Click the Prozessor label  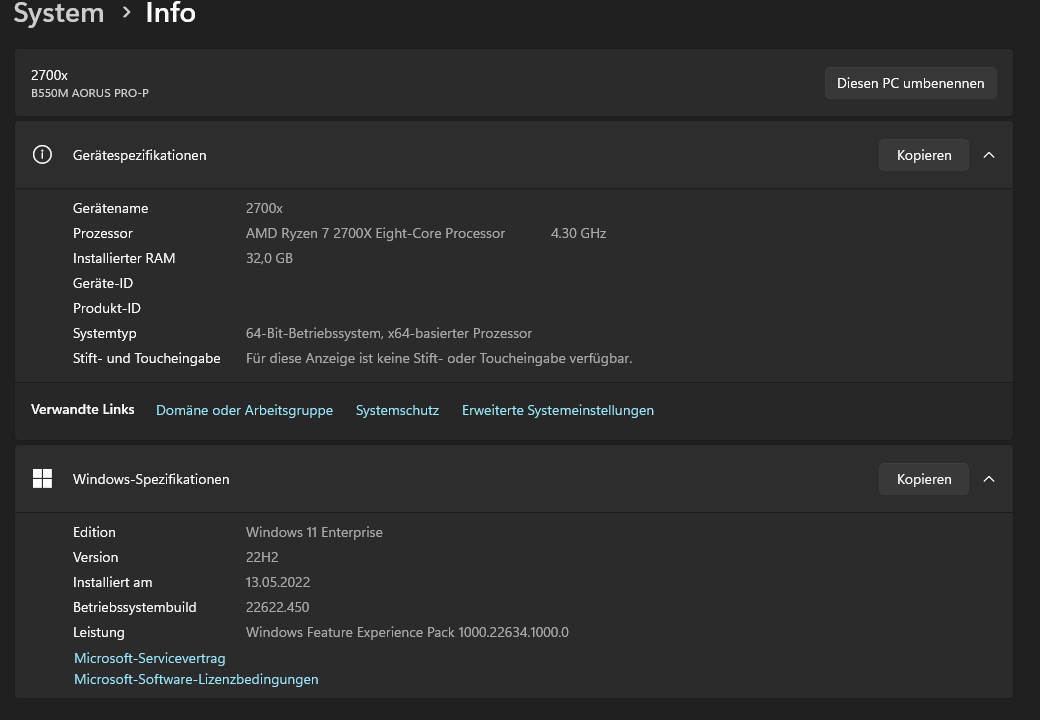click(103, 233)
